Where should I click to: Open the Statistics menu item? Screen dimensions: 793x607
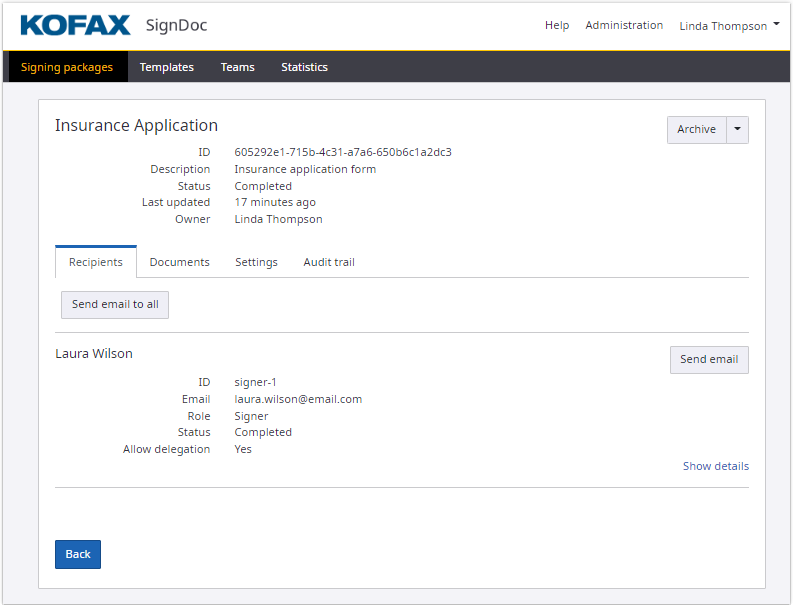click(304, 67)
